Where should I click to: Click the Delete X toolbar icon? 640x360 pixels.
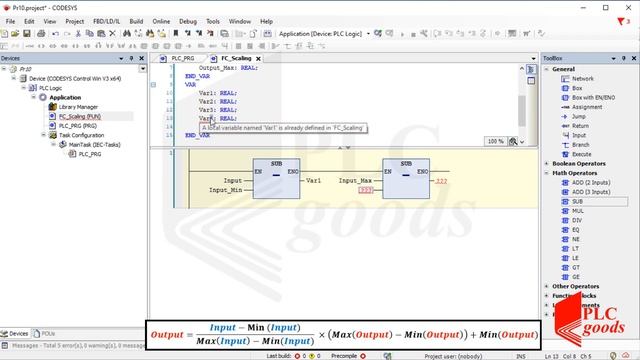[112, 33]
